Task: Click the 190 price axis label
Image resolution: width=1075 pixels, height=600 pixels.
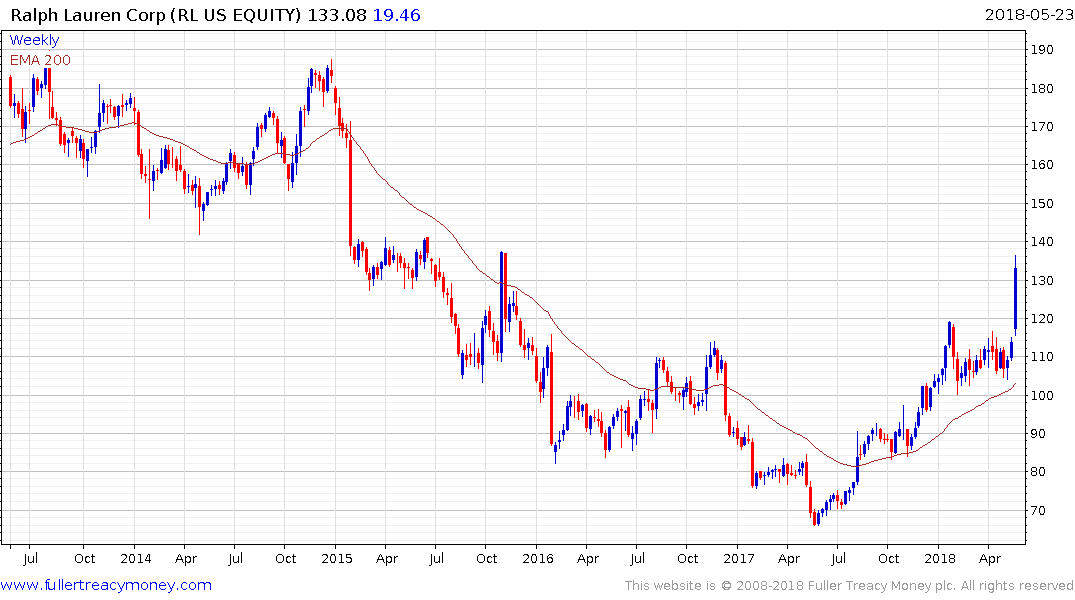Action: tap(1042, 49)
